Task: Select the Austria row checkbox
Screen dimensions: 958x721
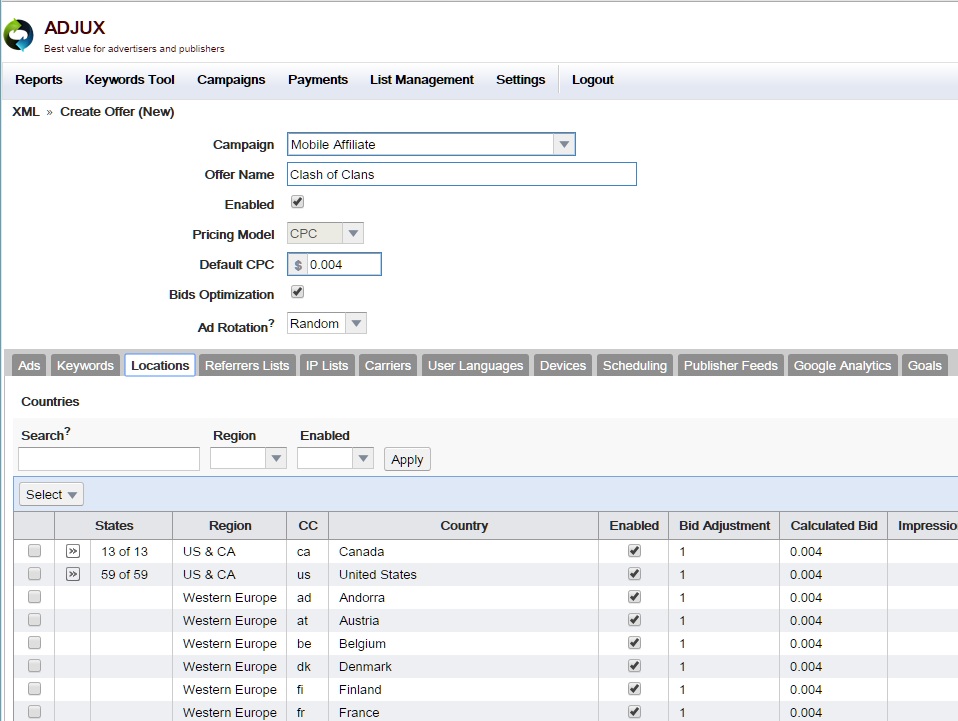Action: click(x=34, y=620)
